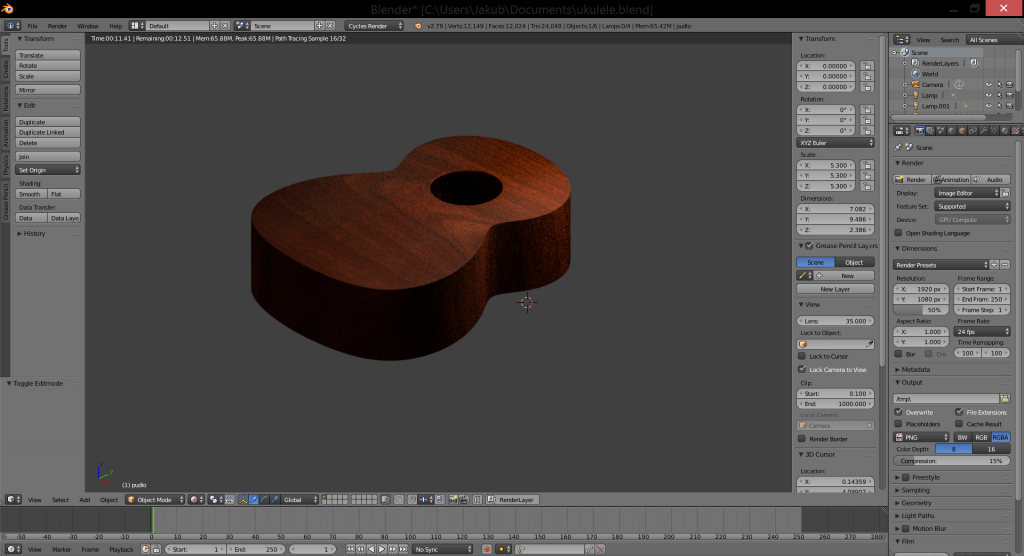Open the XYZ Euler rotation mode dropdown
Viewport: 1024px width, 556px height.
(x=835, y=143)
